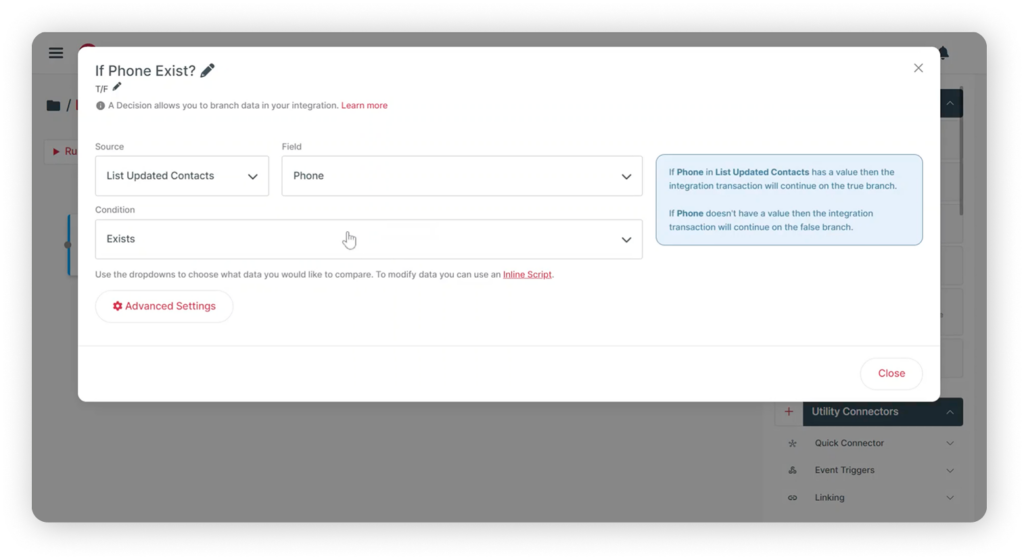Click the folder icon in breadcrumb
The width and height of the screenshot is (1024, 559).
click(x=54, y=106)
